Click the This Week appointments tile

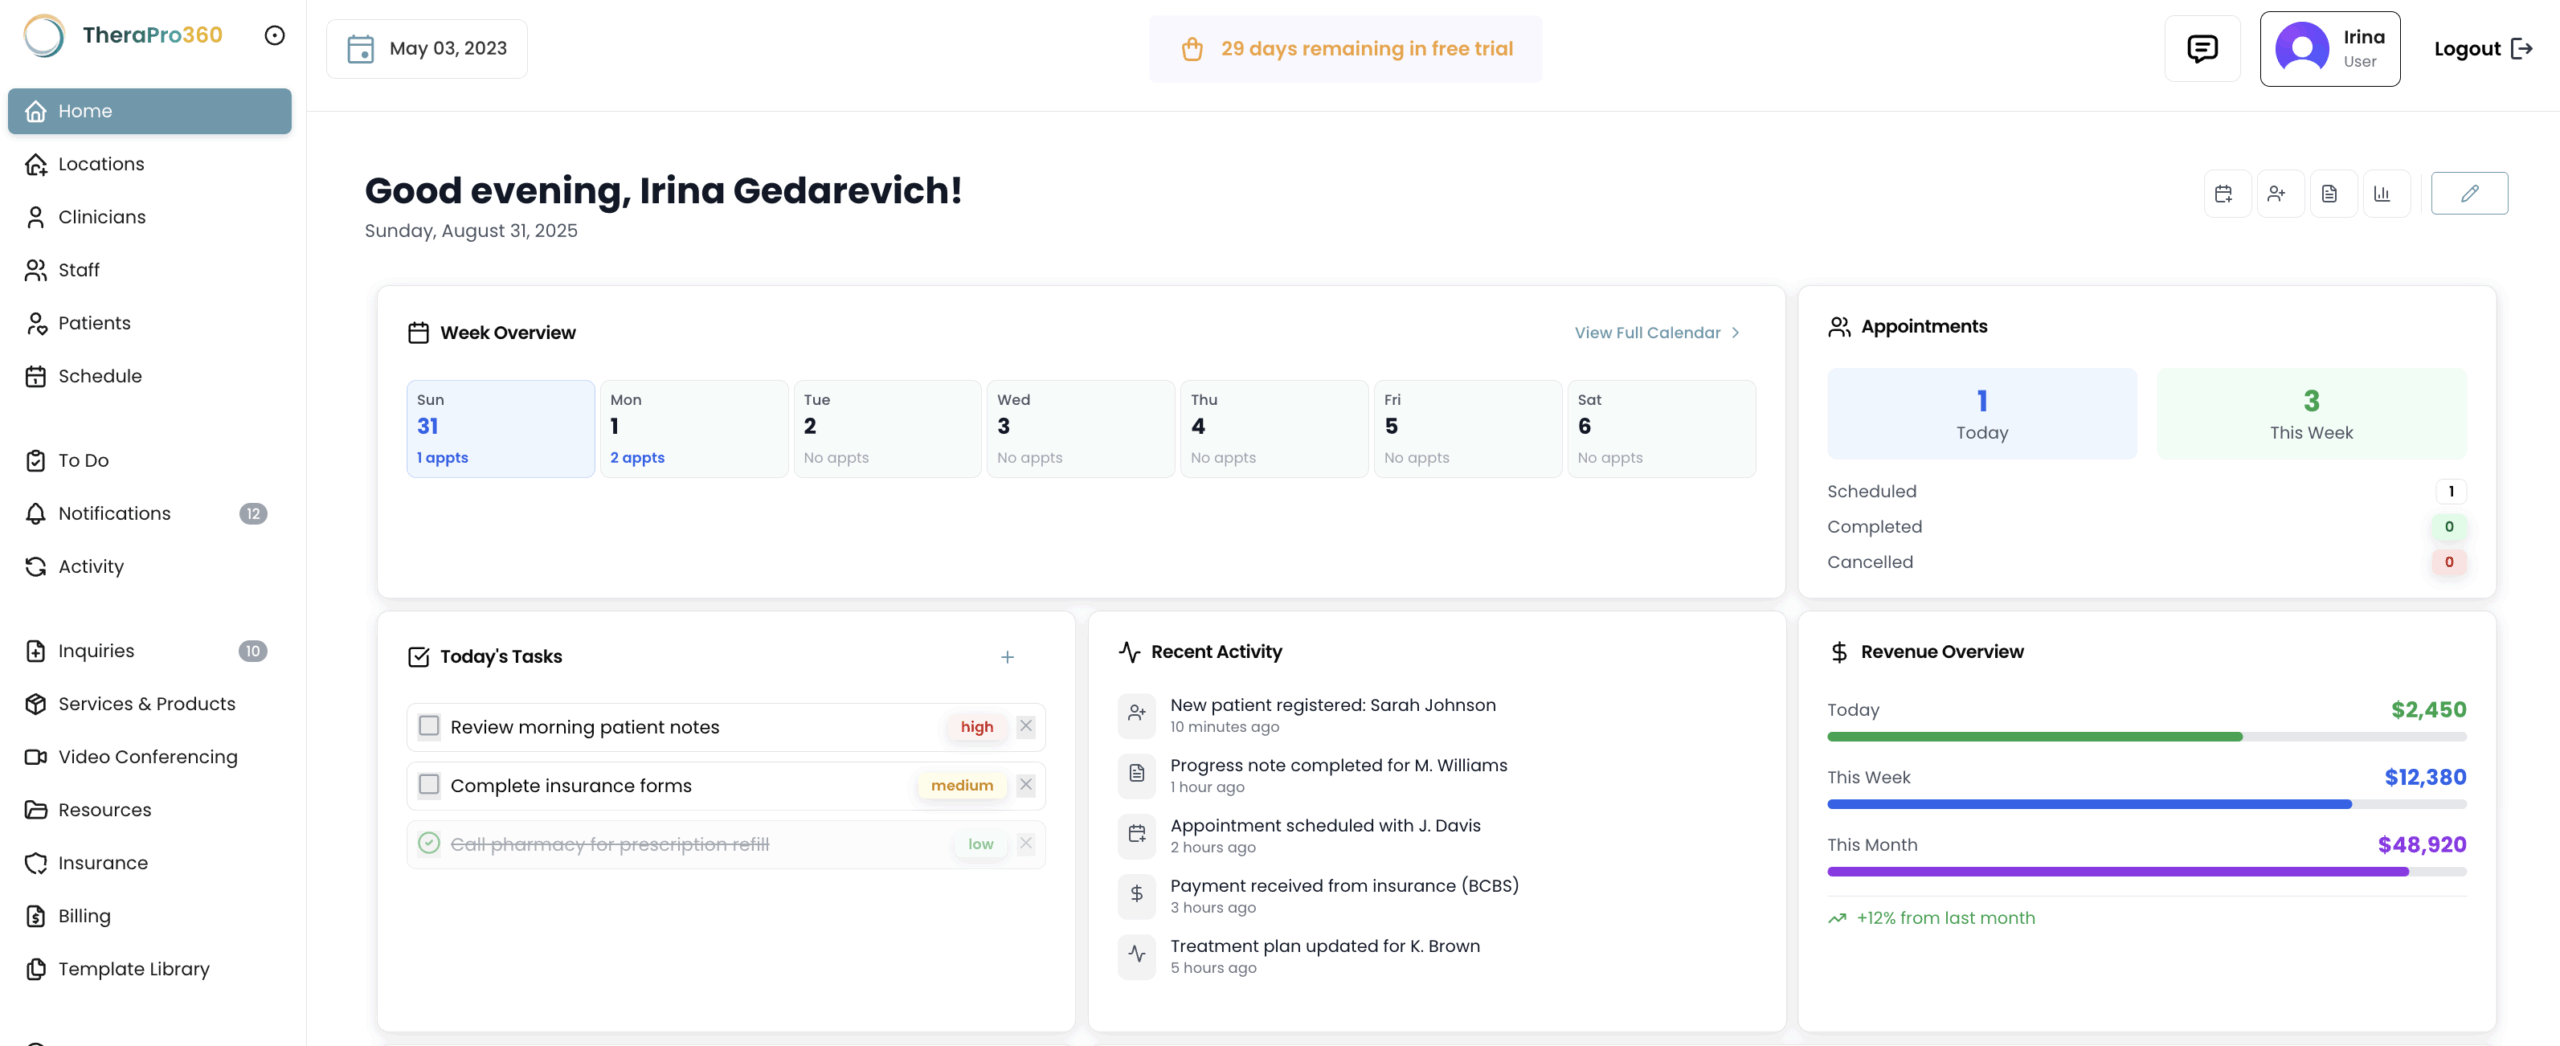[2311, 414]
